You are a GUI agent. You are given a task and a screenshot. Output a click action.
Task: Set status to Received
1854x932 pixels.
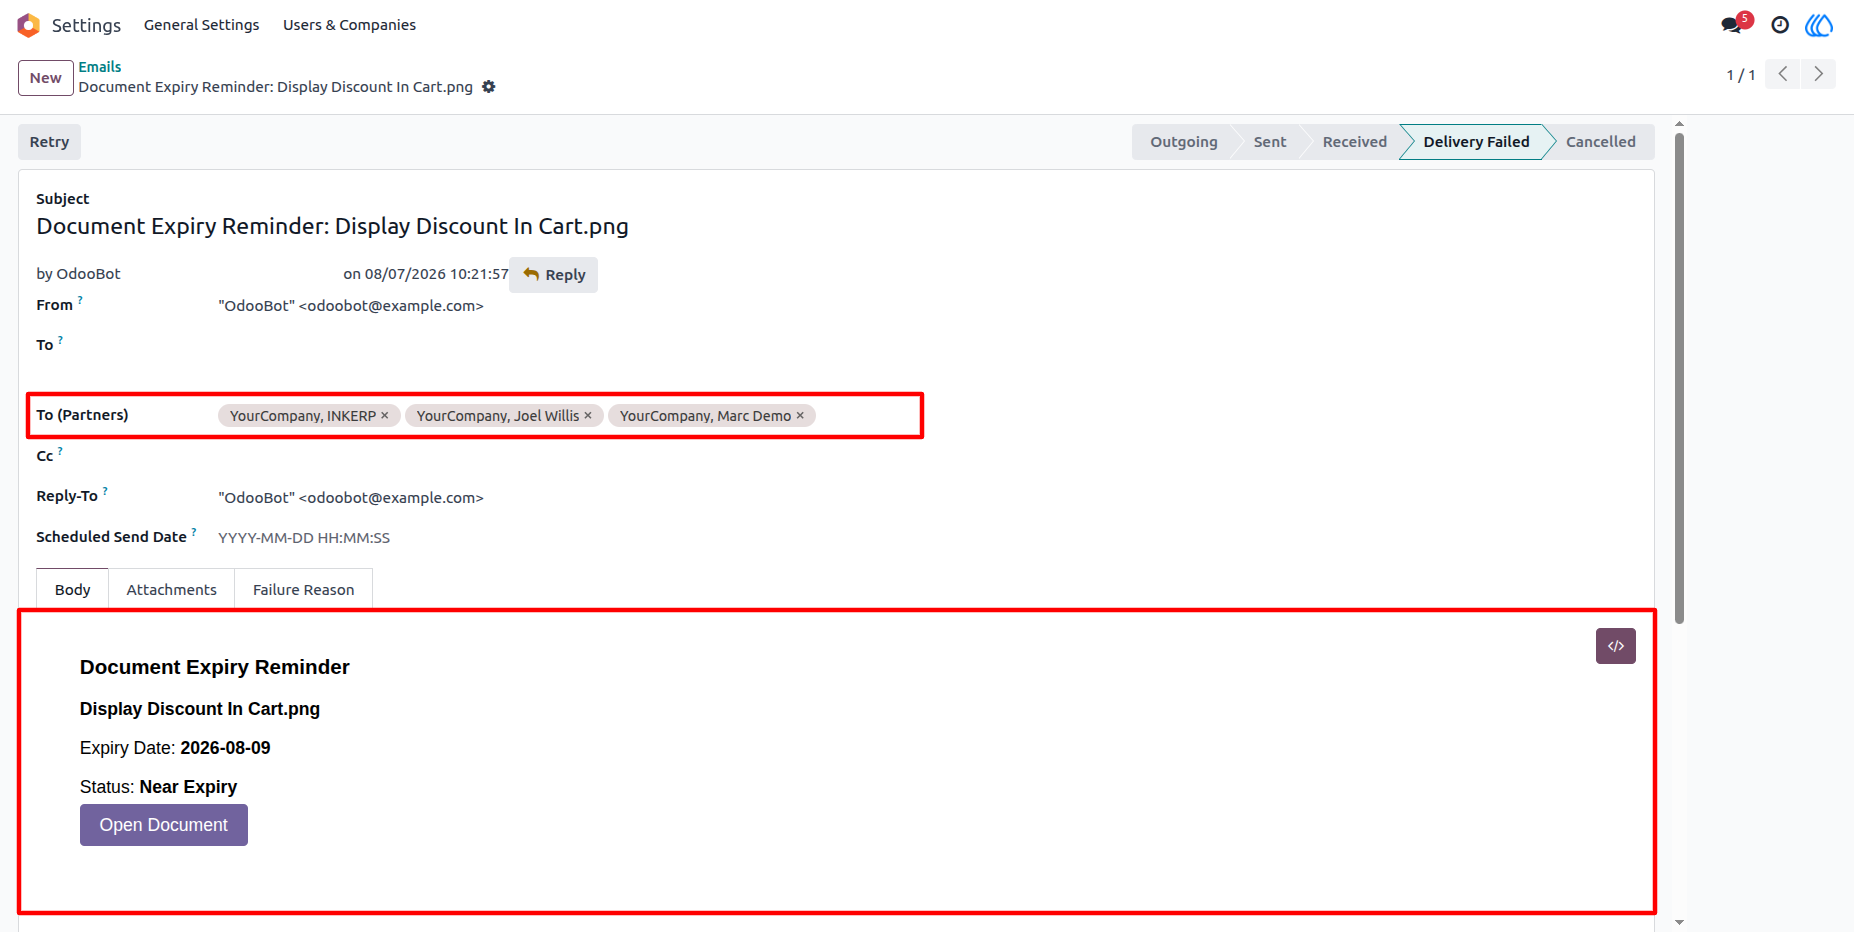point(1354,142)
